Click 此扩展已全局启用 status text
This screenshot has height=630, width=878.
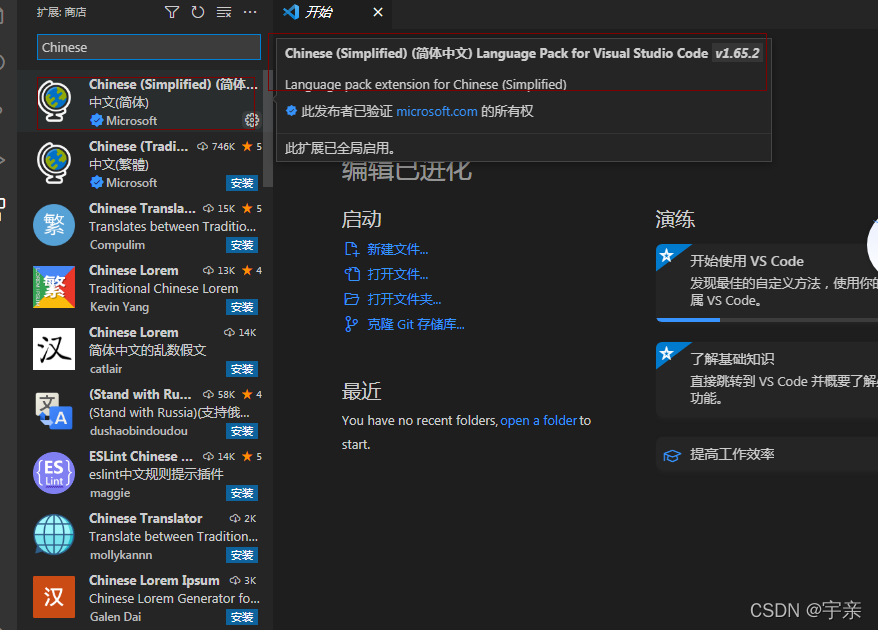pos(339,148)
